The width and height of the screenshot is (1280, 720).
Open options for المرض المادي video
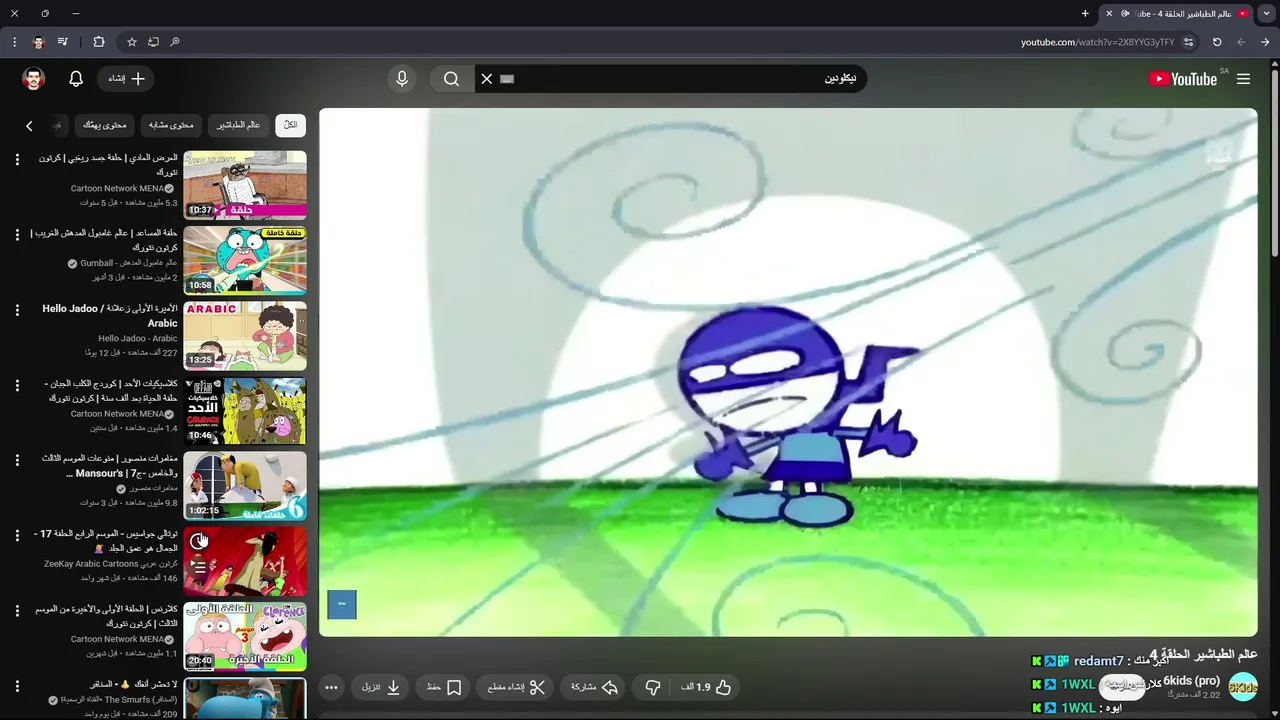[x=17, y=159]
